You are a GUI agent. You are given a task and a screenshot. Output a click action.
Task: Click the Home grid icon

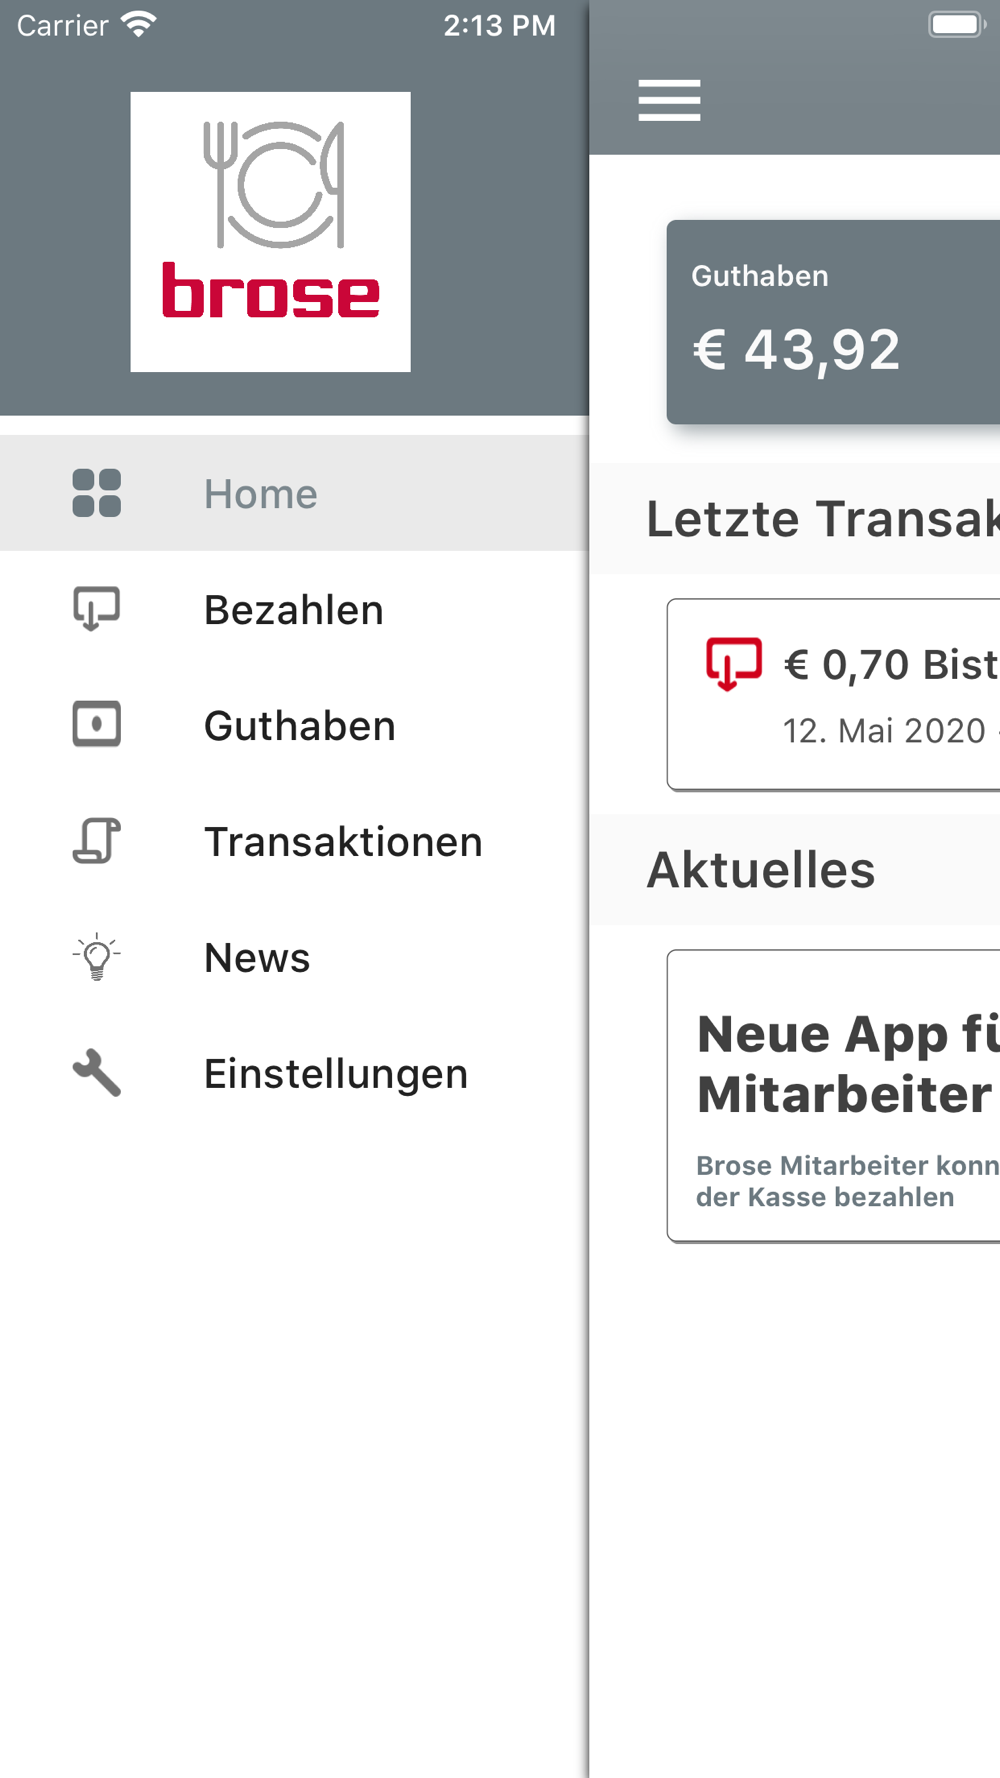[x=97, y=493]
